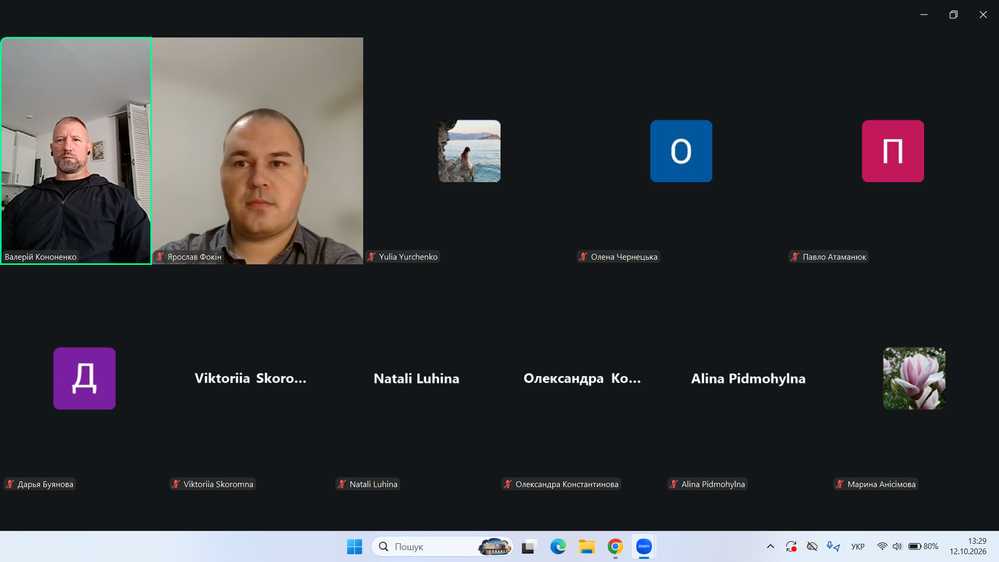Click the speaker volume tray icon

click(x=897, y=547)
